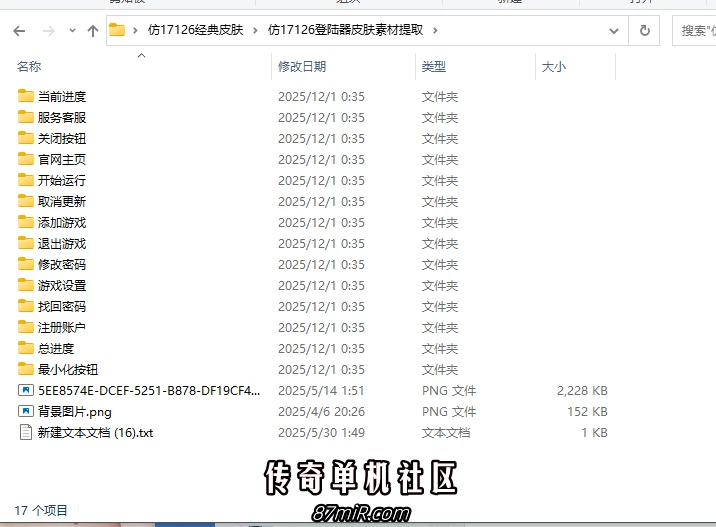Screen dimensions: 716x527
Task: Select the 总进度 folder icon
Action: [x=26, y=348]
